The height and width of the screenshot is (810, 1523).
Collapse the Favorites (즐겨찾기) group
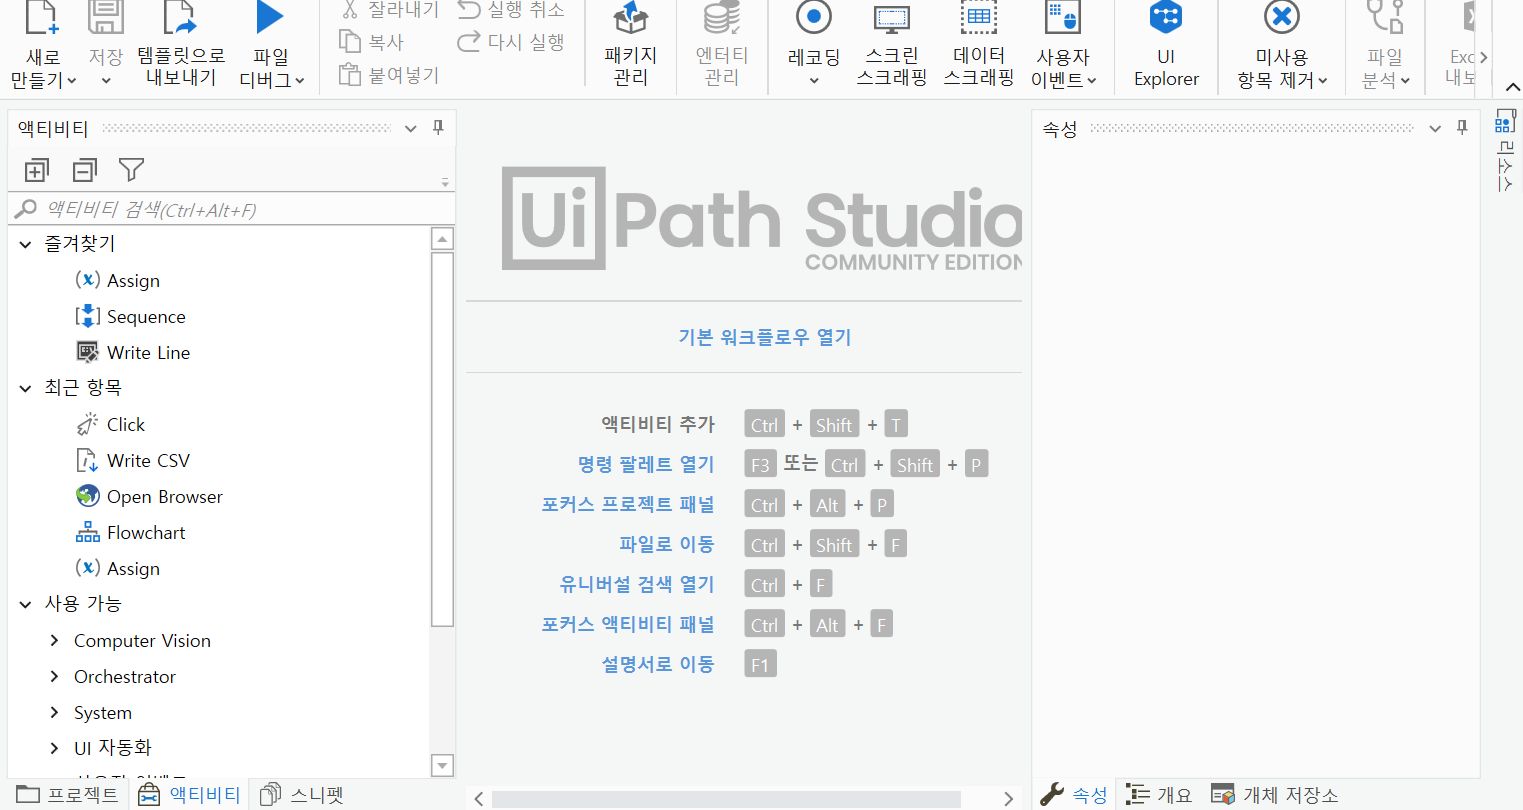click(x=26, y=244)
